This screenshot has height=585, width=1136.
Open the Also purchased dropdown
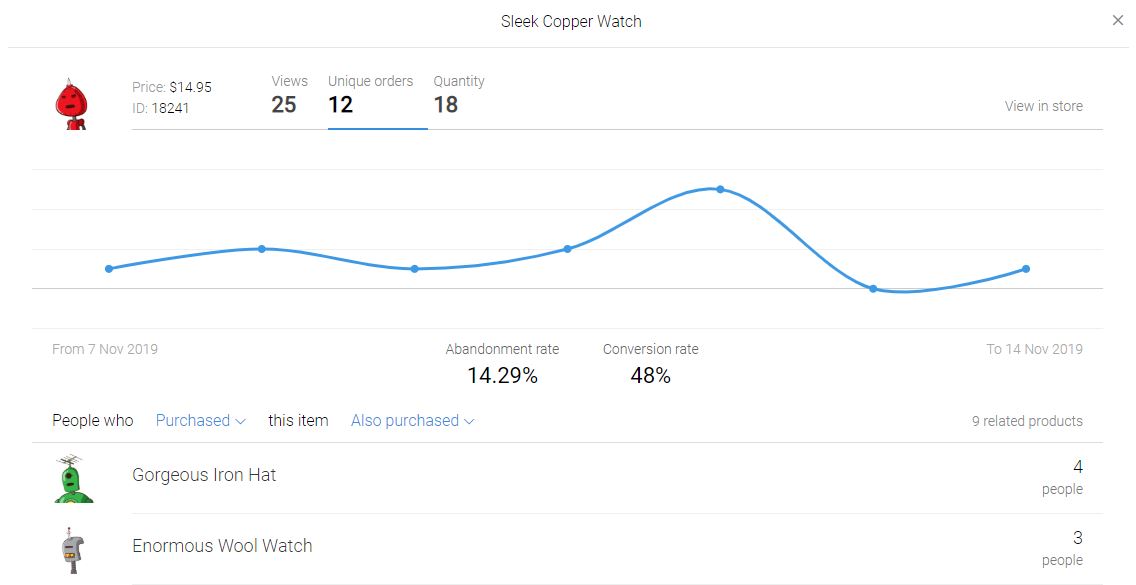[412, 420]
